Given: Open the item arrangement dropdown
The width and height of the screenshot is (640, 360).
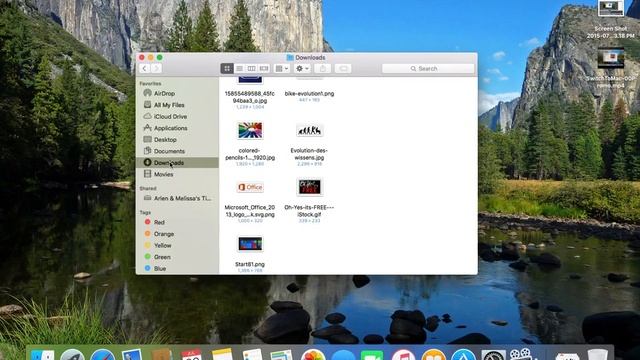Looking at the screenshot, I should pyautogui.click(x=282, y=69).
